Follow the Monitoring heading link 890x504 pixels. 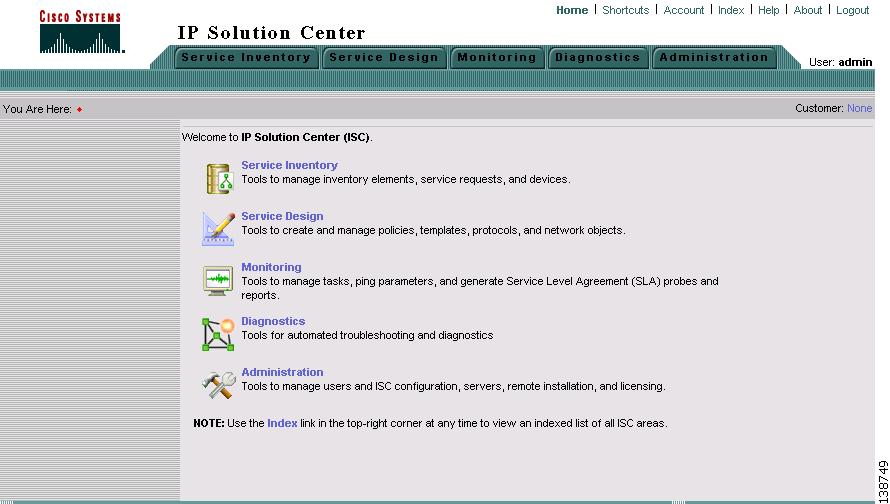click(271, 267)
